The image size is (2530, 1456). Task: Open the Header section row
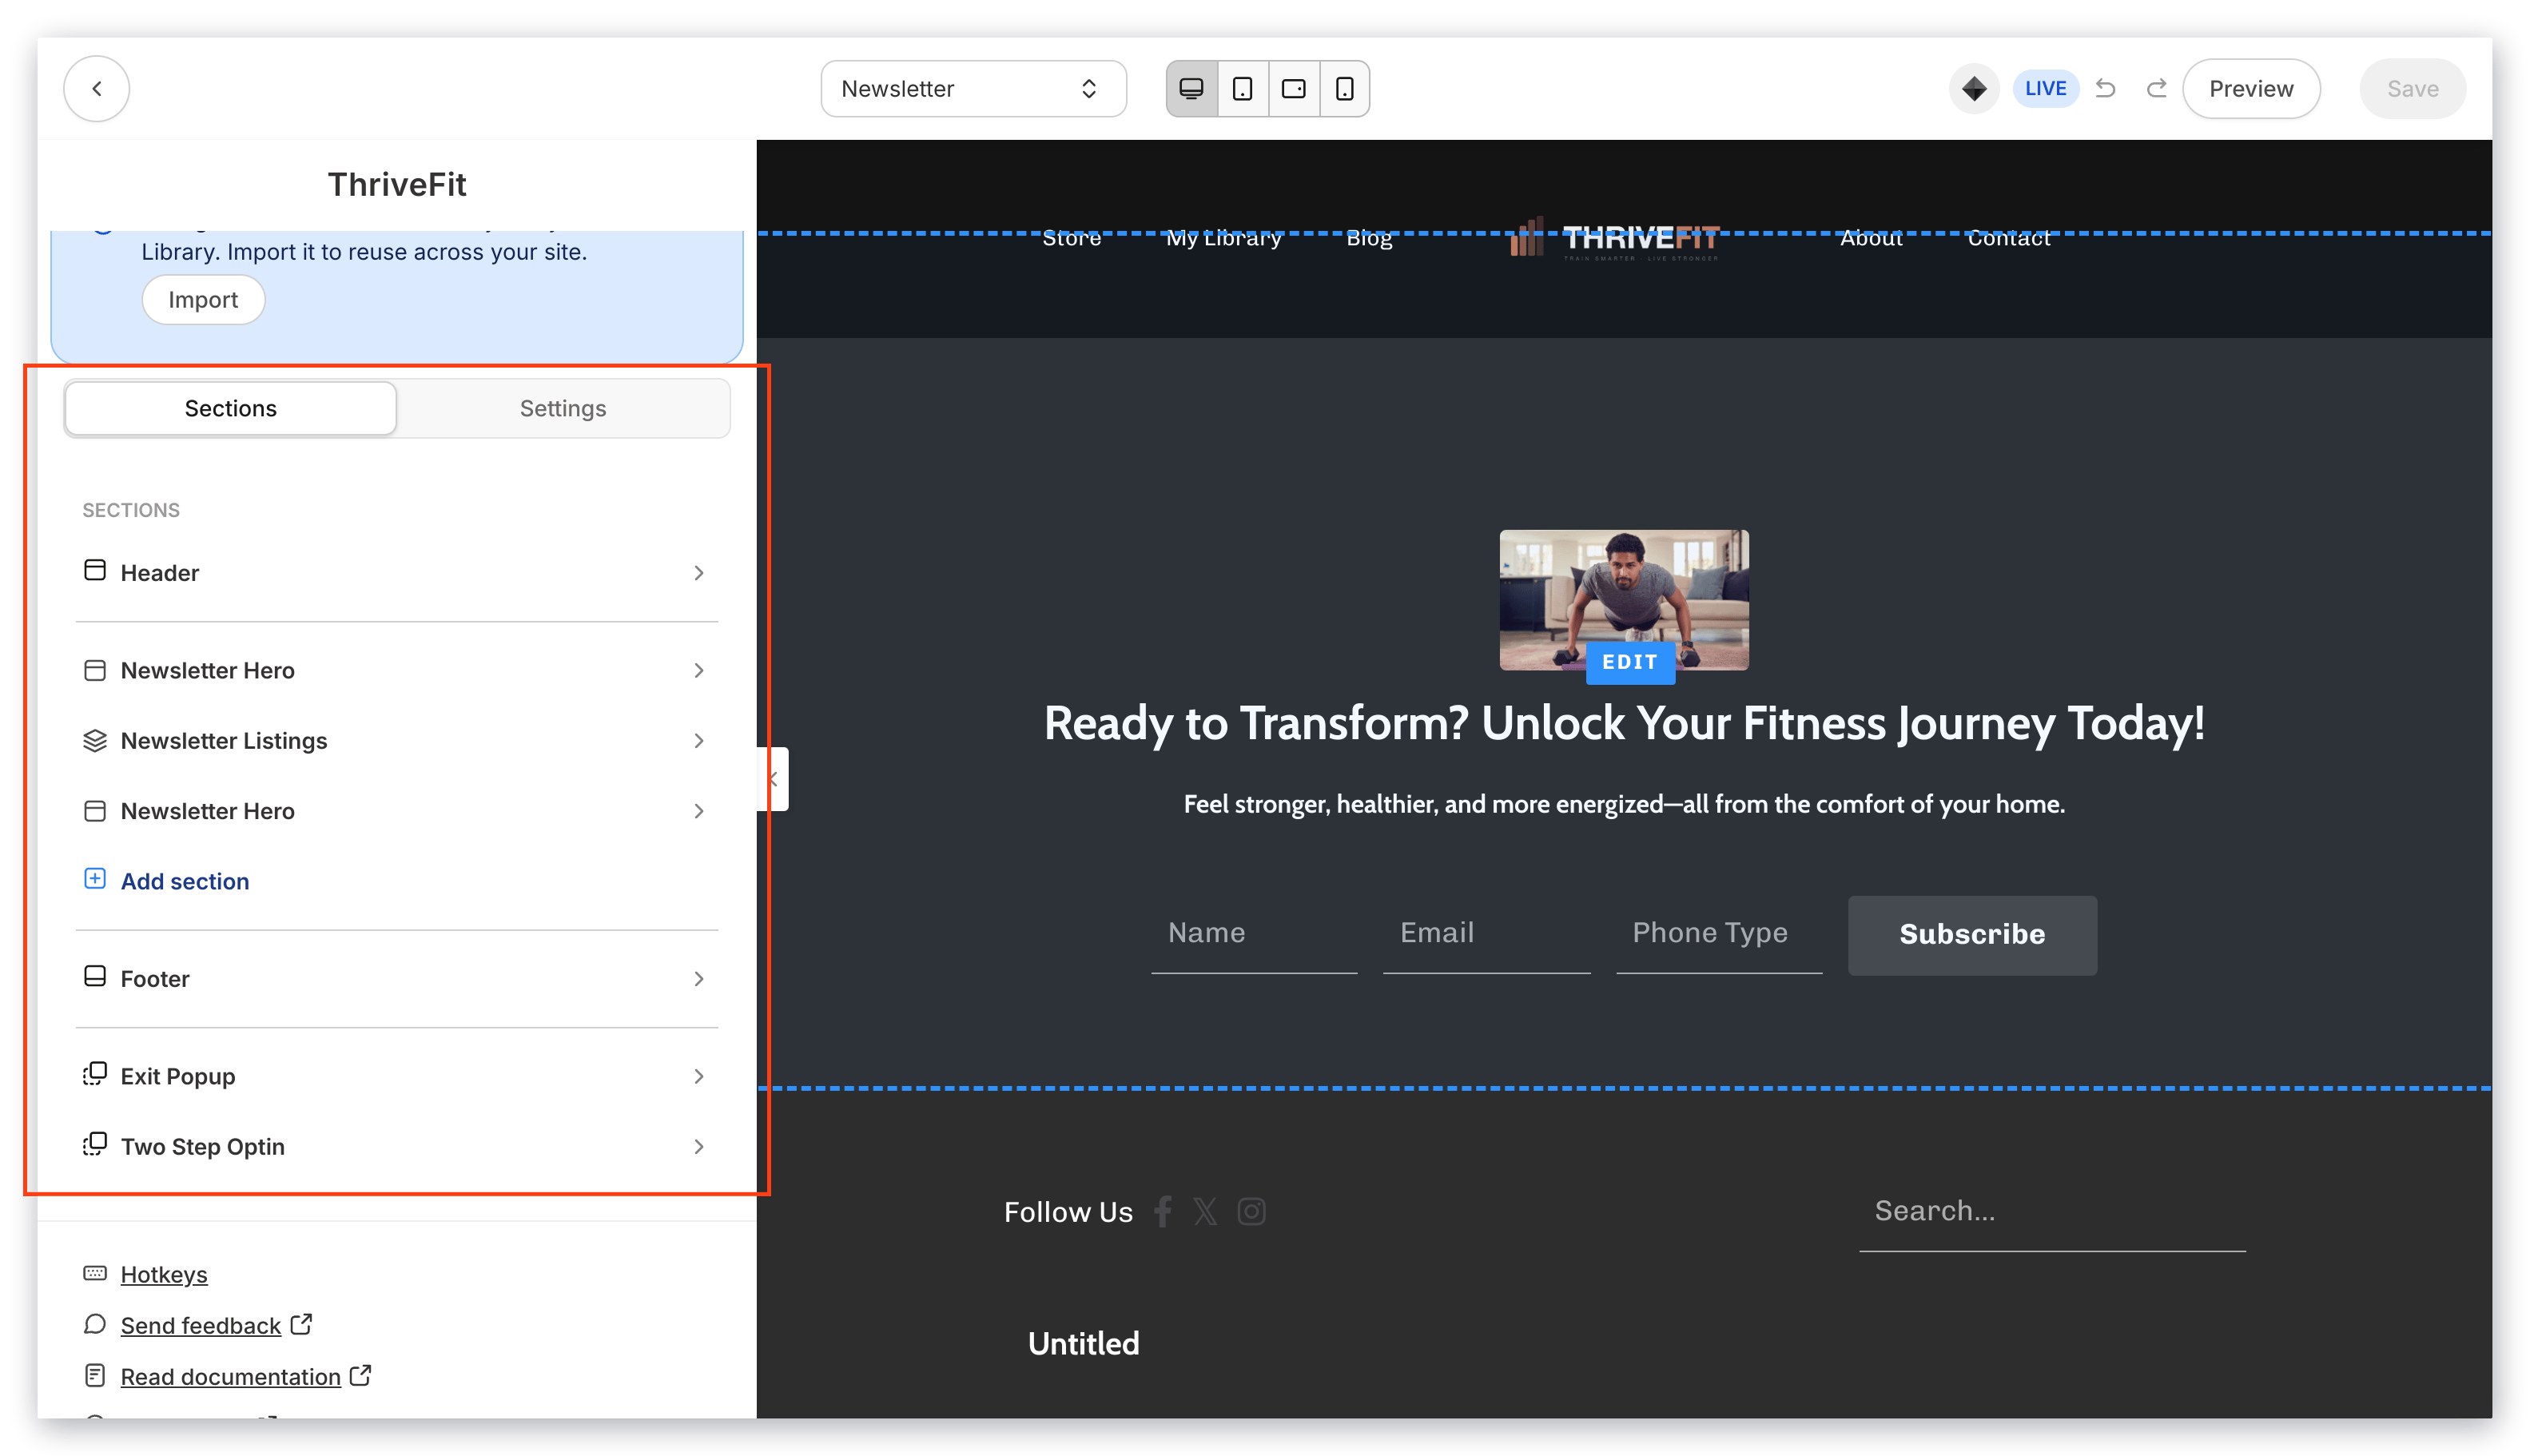(397, 573)
